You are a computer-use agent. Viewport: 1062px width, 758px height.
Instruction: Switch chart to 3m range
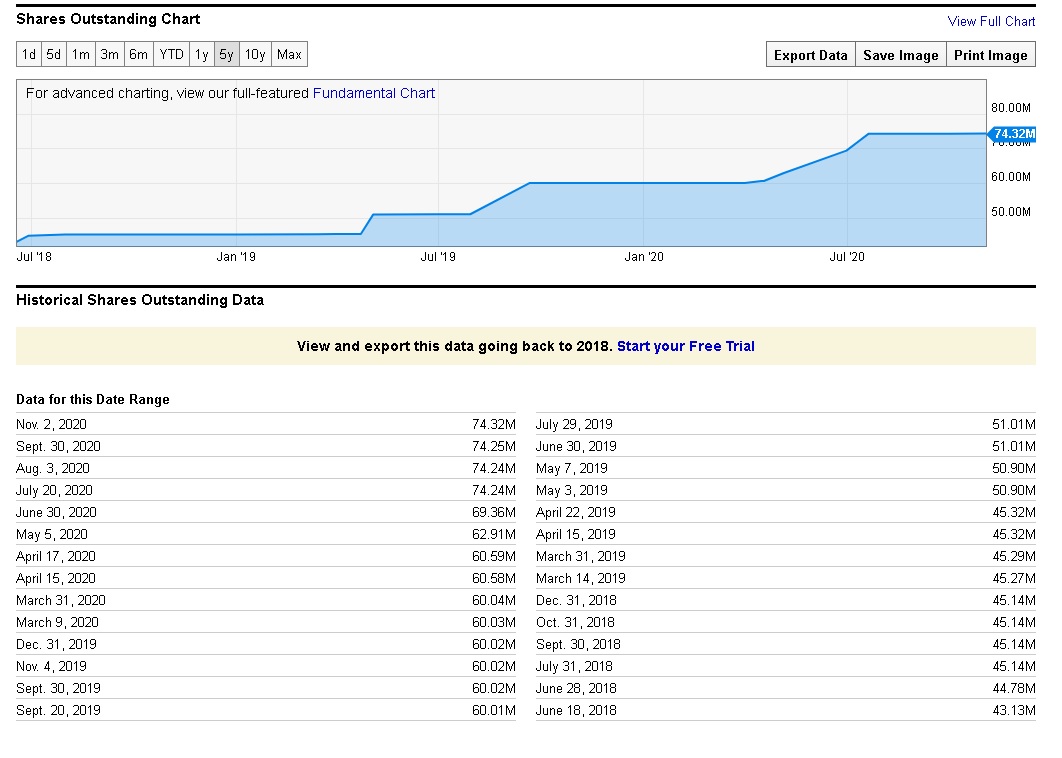pyautogui.click(x=110, y=55)
